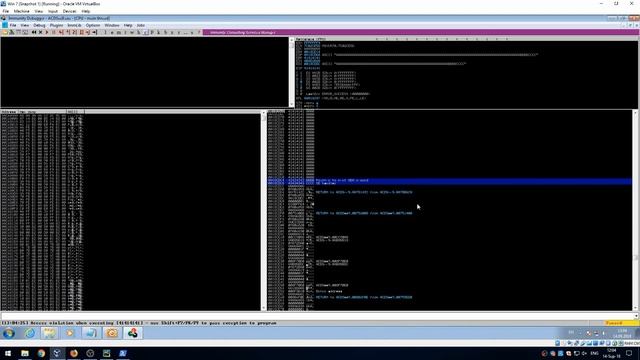Click the Open file toolbar icon in Immunity
This screenshot has height=360, width=640.
[5, 32]
